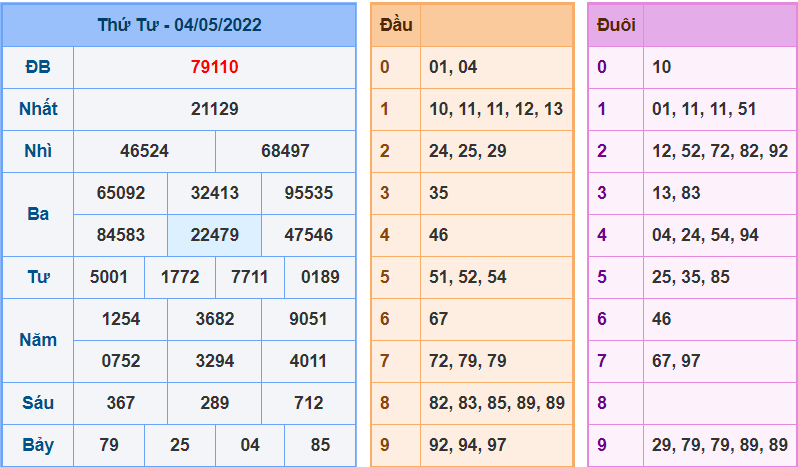
Task: Select seventh prize number 79
Action: click(109, 445)
